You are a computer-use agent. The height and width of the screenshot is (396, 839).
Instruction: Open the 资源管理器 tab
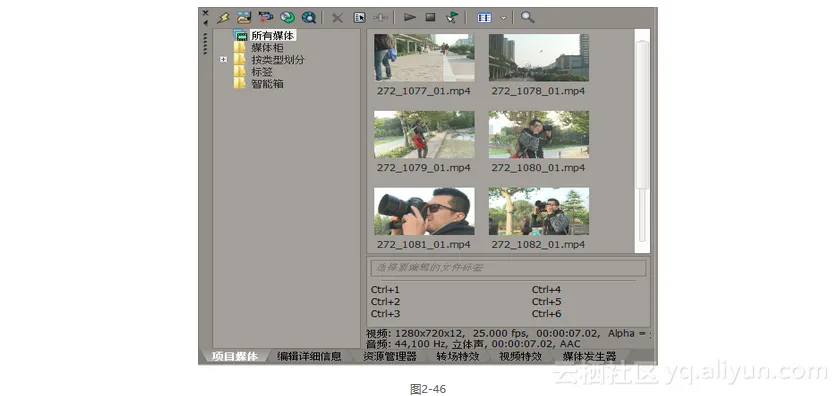390,356
